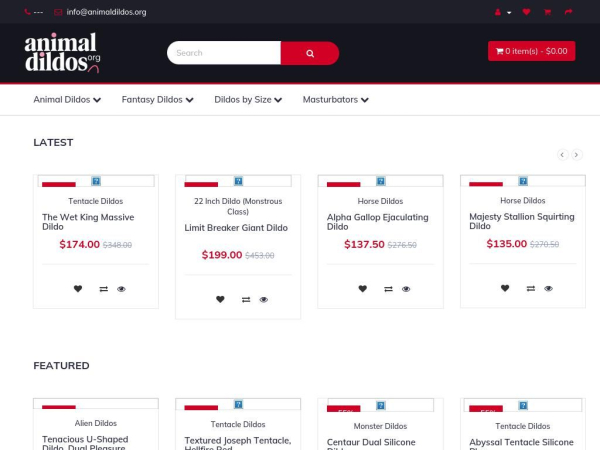Image resolution: width=600 pixels, height=450 pixels.
Task: Open the Masturbators navigation menu
Action: pyautogui.click(x=335, y=100)
